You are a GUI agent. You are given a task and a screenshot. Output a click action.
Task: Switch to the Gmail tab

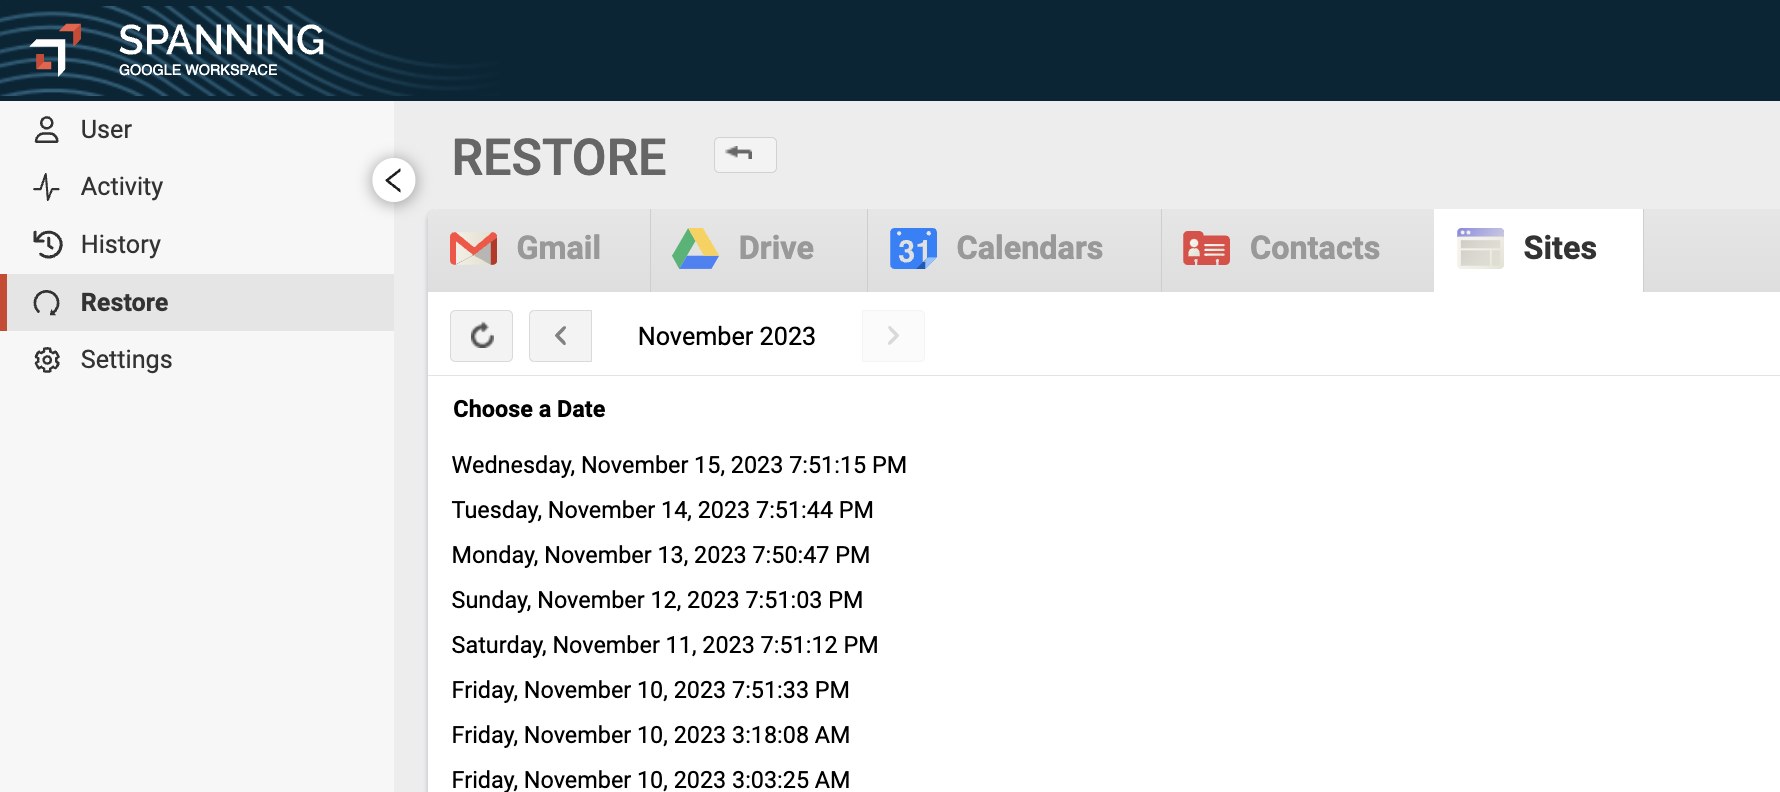539,249
